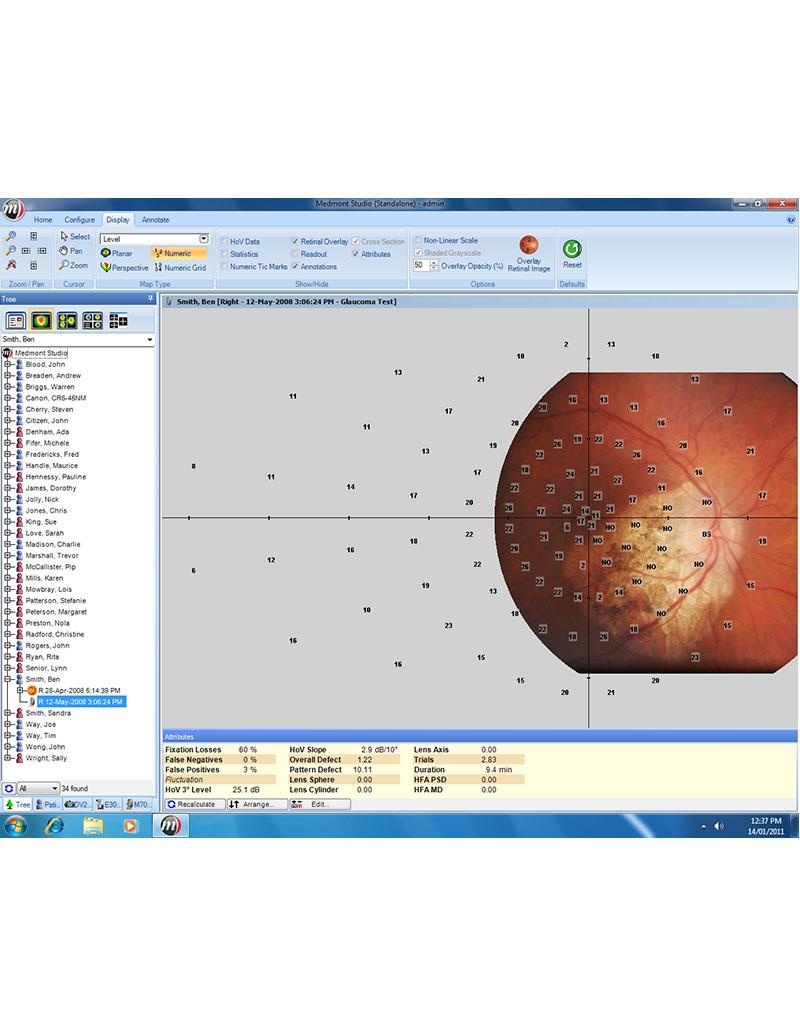Expand the Blood, John tree node
This screenshot has height=1024, width=800.
tap(8, 364)
